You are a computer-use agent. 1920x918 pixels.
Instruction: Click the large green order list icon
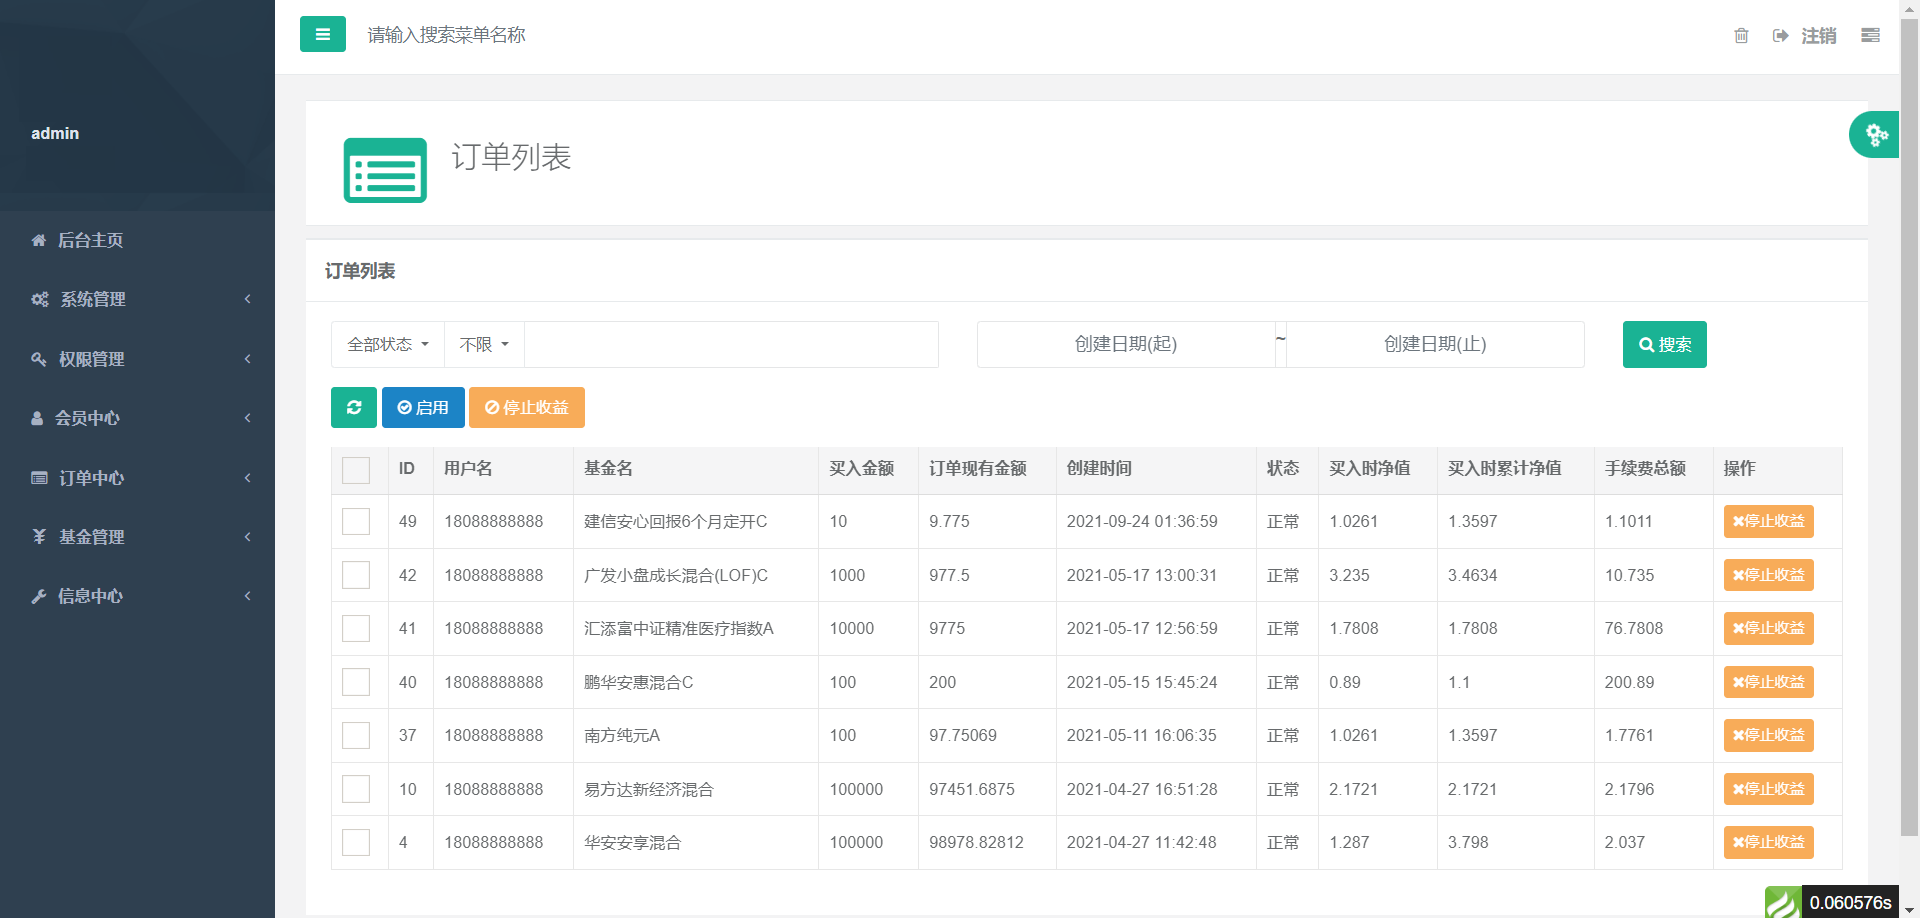(x=385, y=170)
